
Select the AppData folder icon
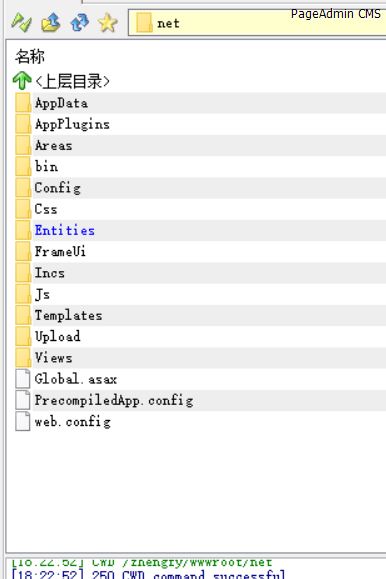point(23,103)
